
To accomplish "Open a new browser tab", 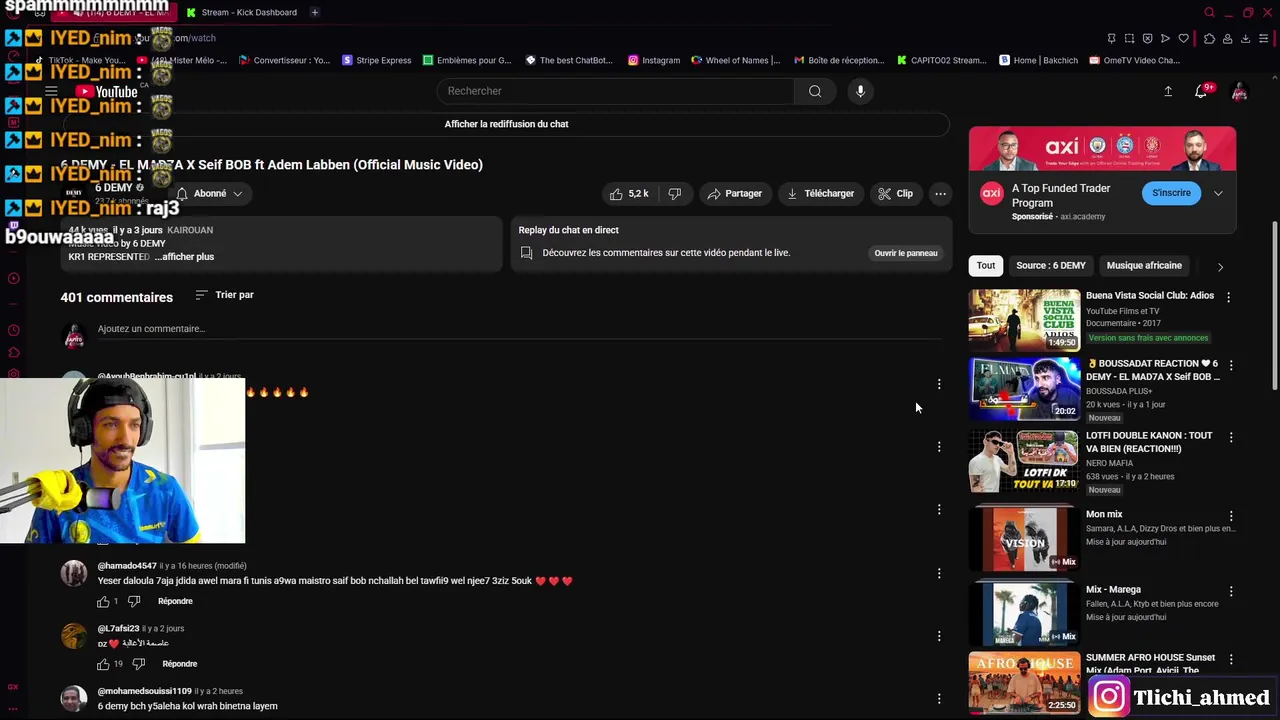I will coord(314,12).
